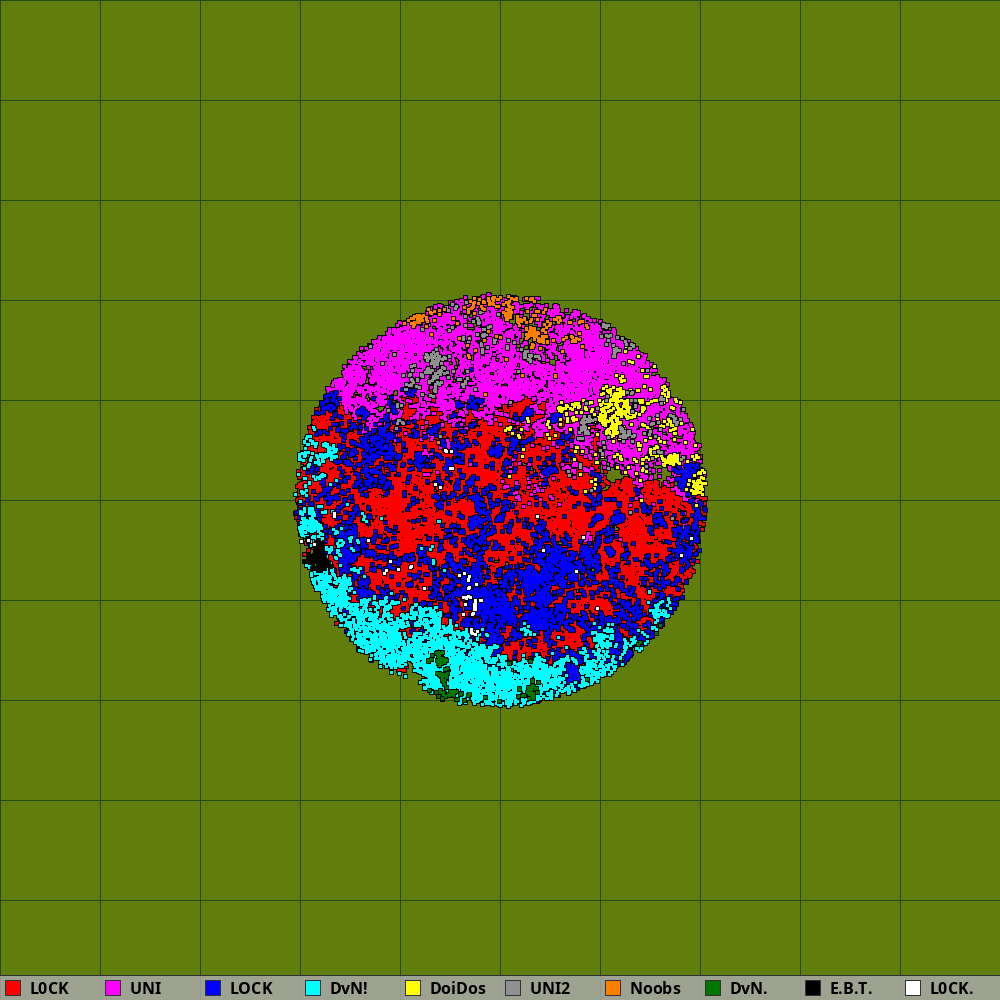Select the DvN! legend label
Viewport: 1000px width, 1000px height.
(x=349, y=988)
